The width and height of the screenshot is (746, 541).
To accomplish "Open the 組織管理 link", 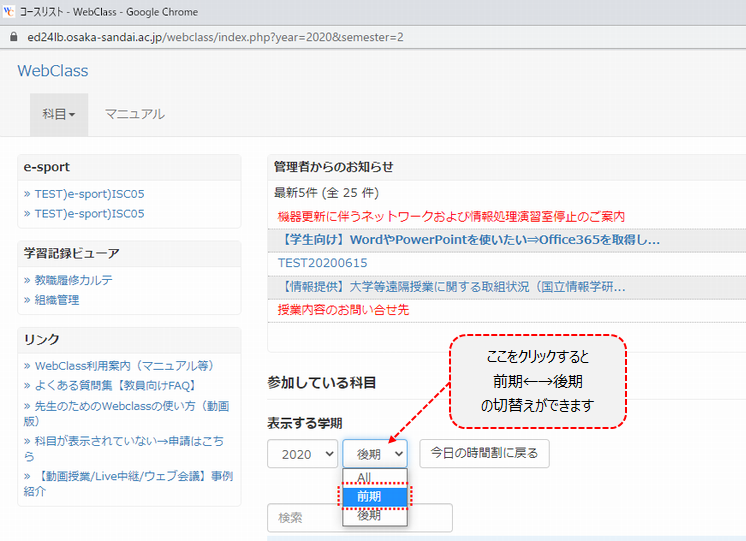I will (57, 300).
